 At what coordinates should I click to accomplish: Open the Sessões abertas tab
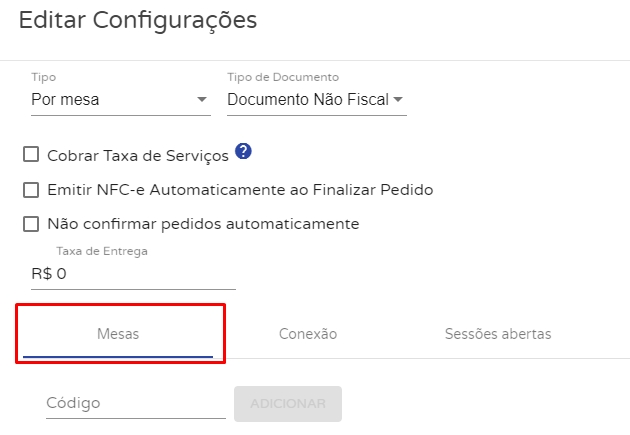pos(497,334)
